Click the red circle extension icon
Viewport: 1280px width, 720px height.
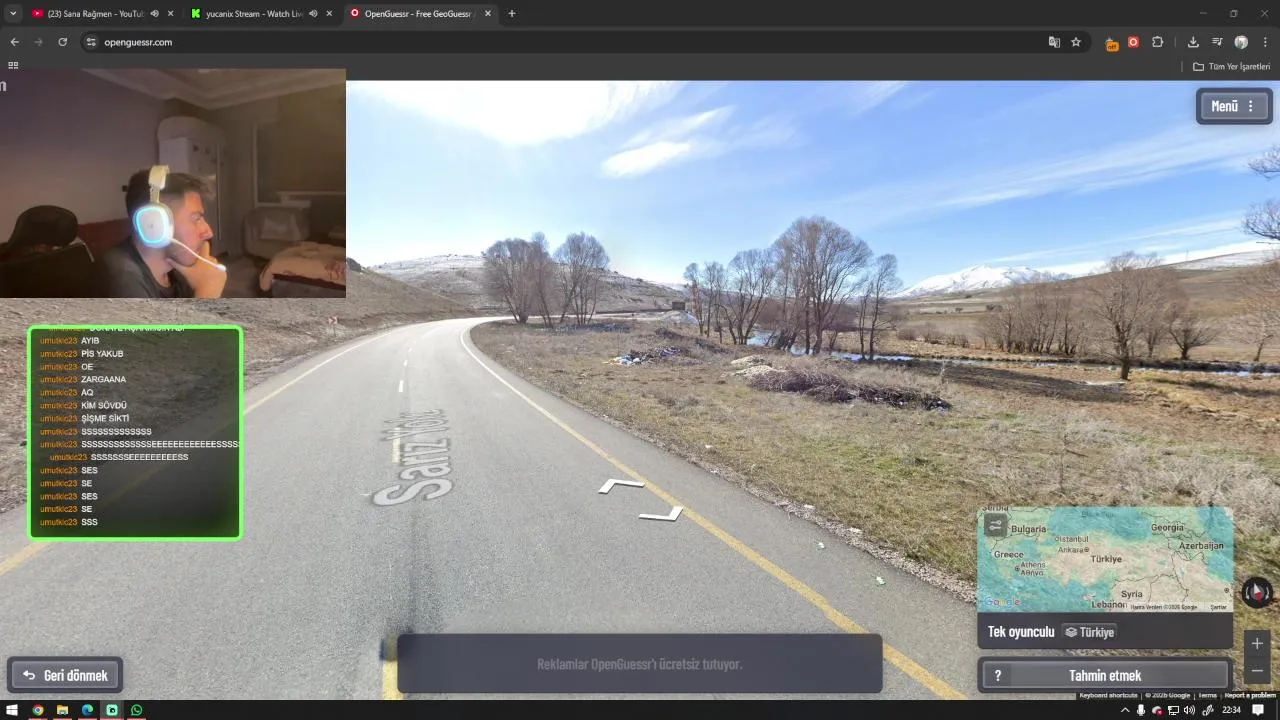[1133, 42]
